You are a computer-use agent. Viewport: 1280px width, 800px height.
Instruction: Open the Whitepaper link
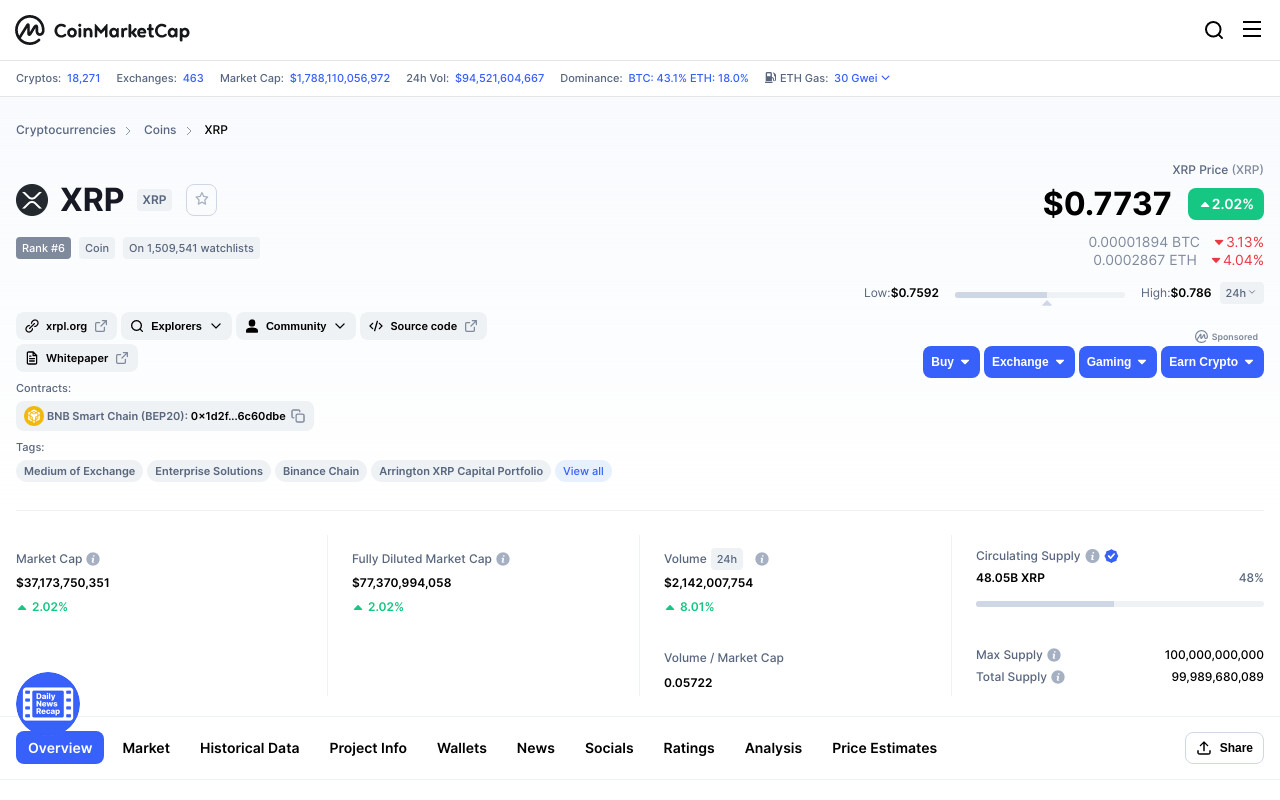(77, 358)
